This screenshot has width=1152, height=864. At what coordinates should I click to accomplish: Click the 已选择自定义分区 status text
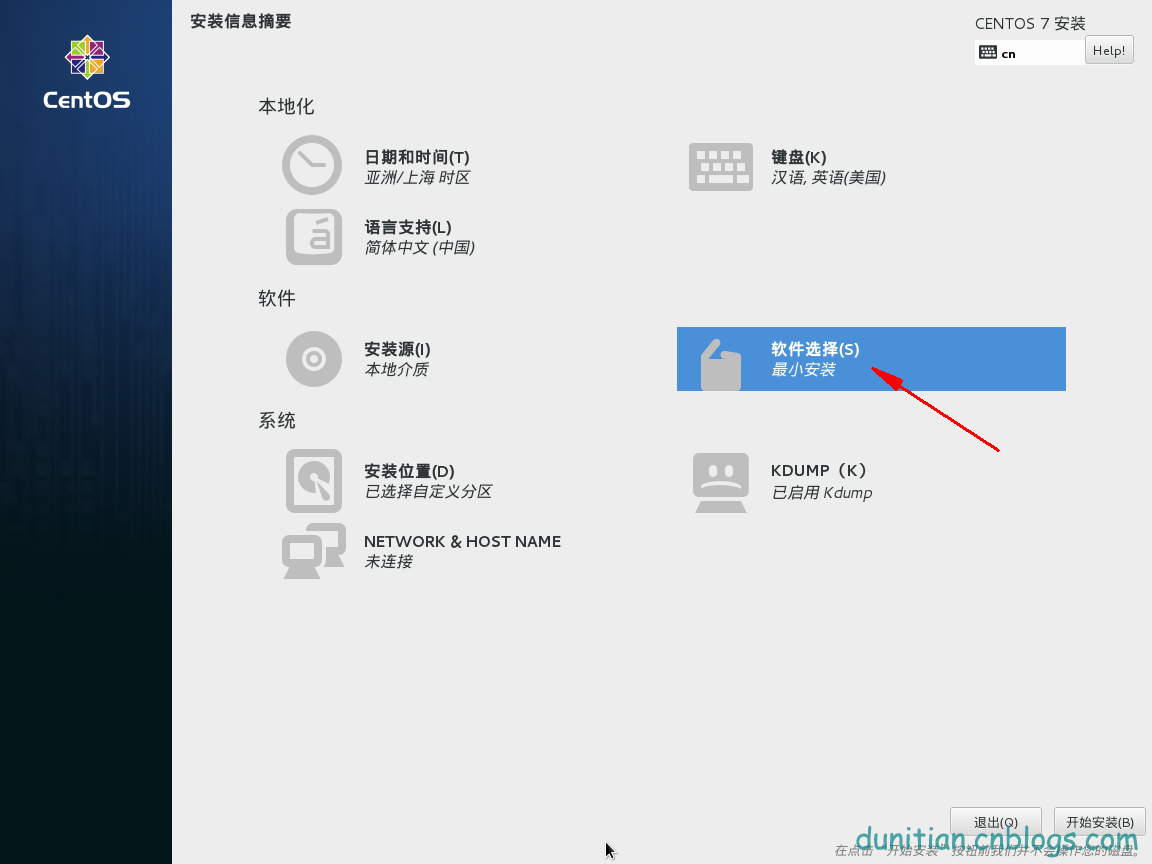(428, 492)
